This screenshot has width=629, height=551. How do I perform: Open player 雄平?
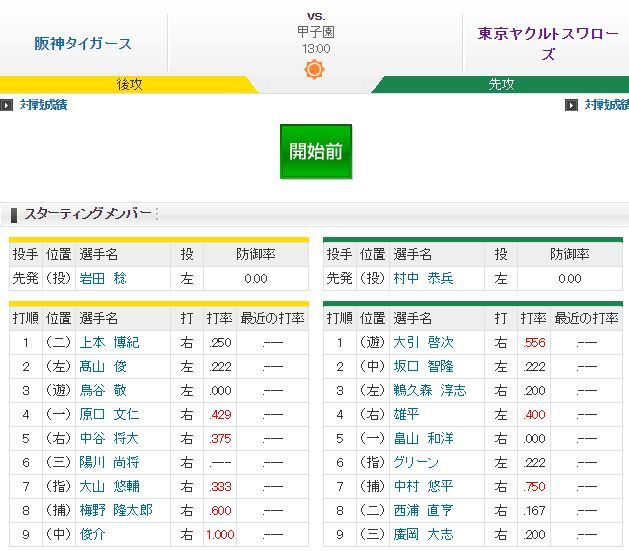[406, 414]
